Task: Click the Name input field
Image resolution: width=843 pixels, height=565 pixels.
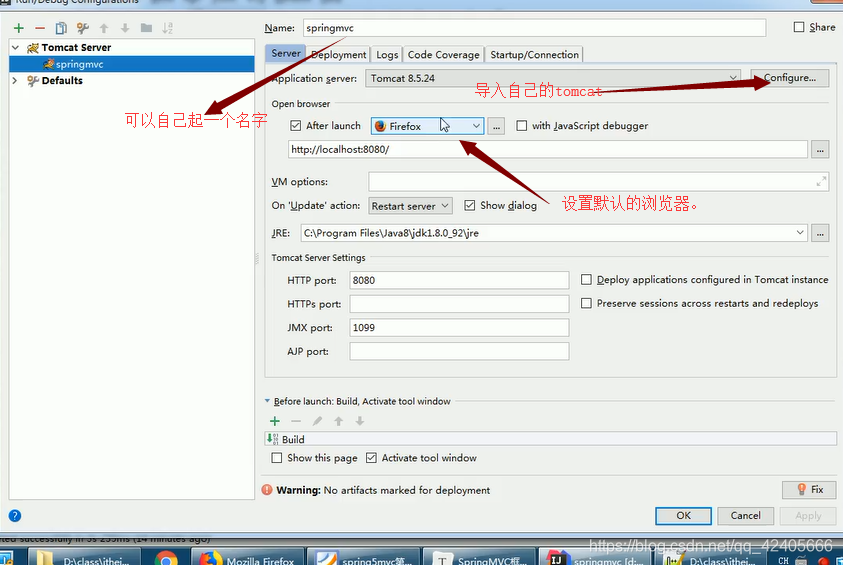Action: 534,28
